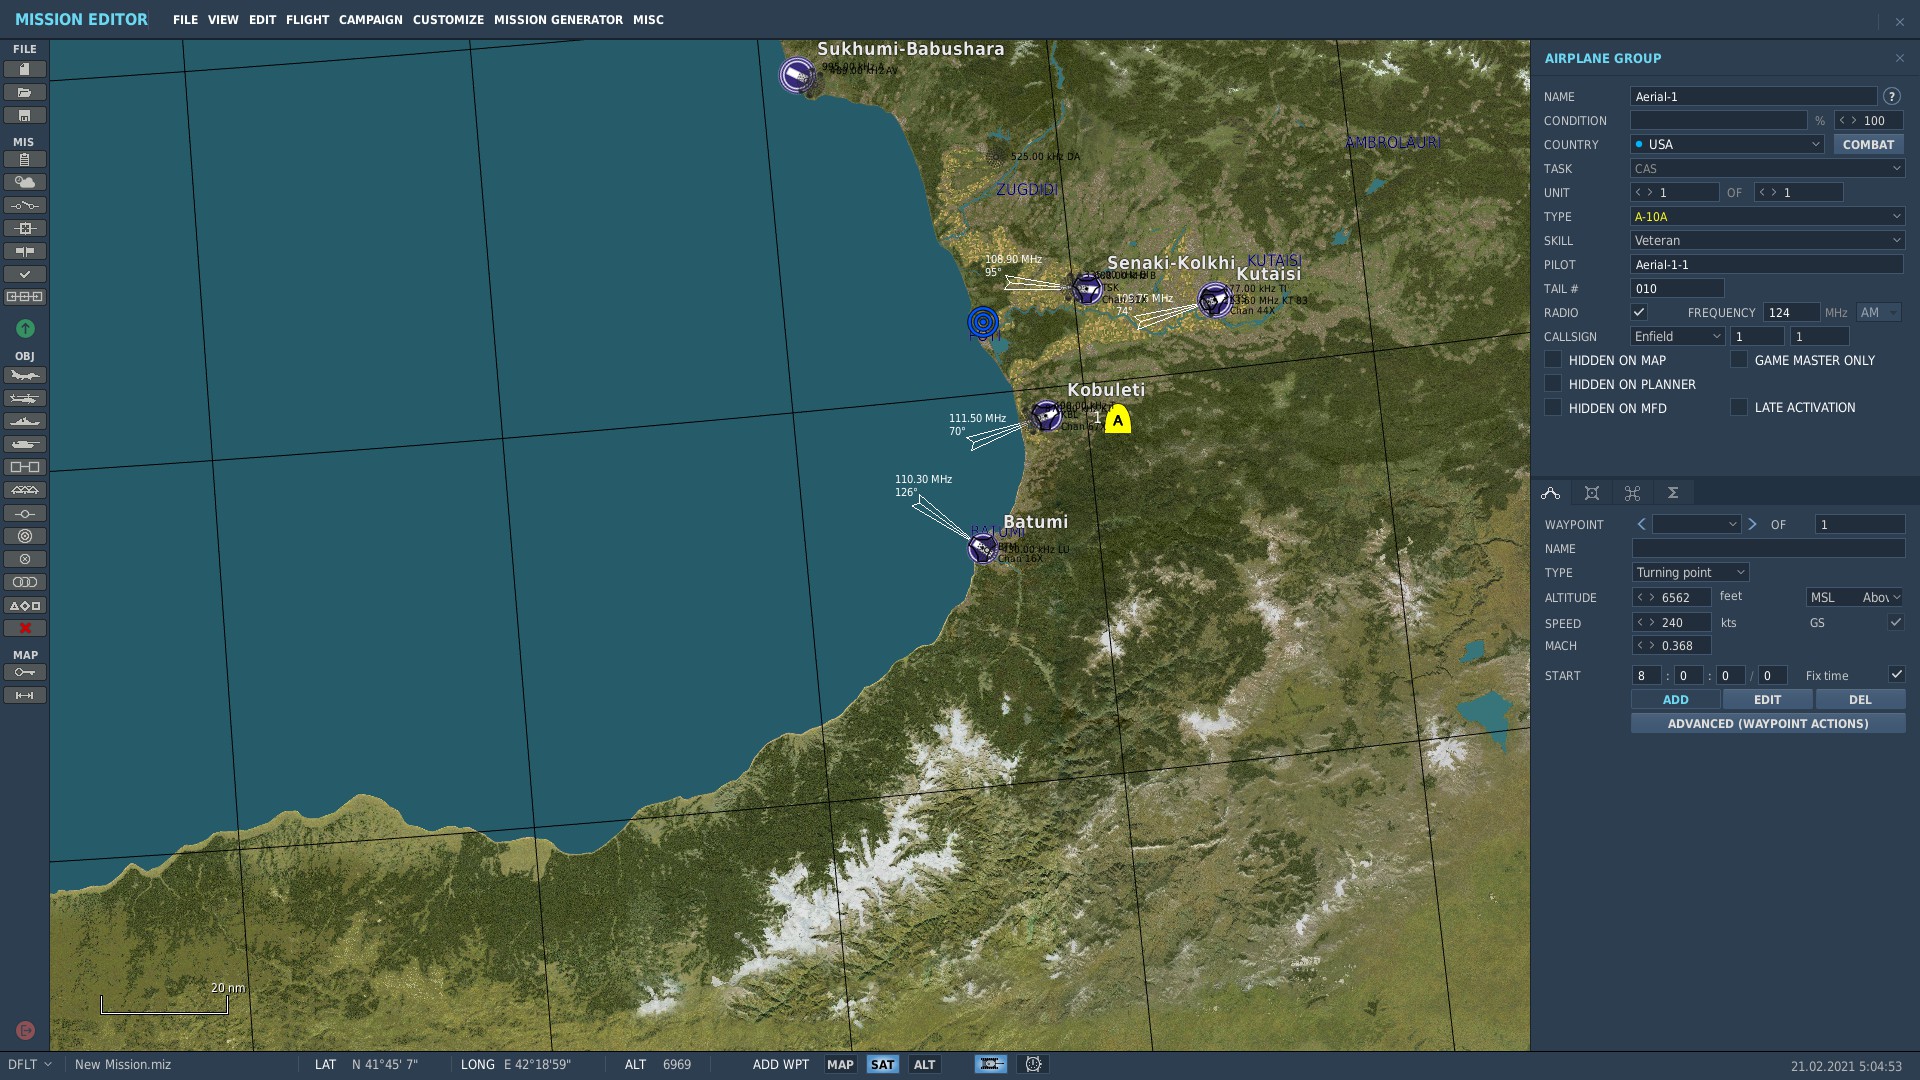Enable Hidden on Map checkbox
Image resolution: width=1920 pixels, height=1080 pixels.
[1553, 360]
